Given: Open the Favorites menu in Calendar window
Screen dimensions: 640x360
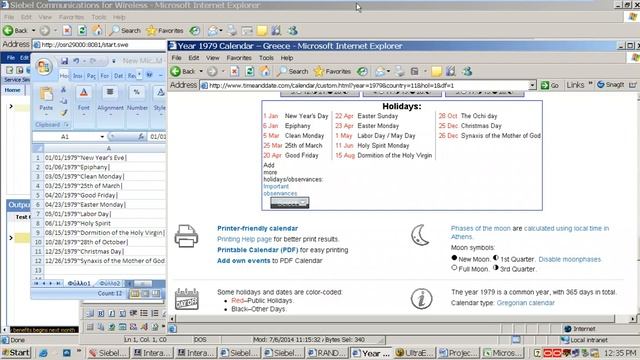Looking at the screenshot, I should pos(239,58).
